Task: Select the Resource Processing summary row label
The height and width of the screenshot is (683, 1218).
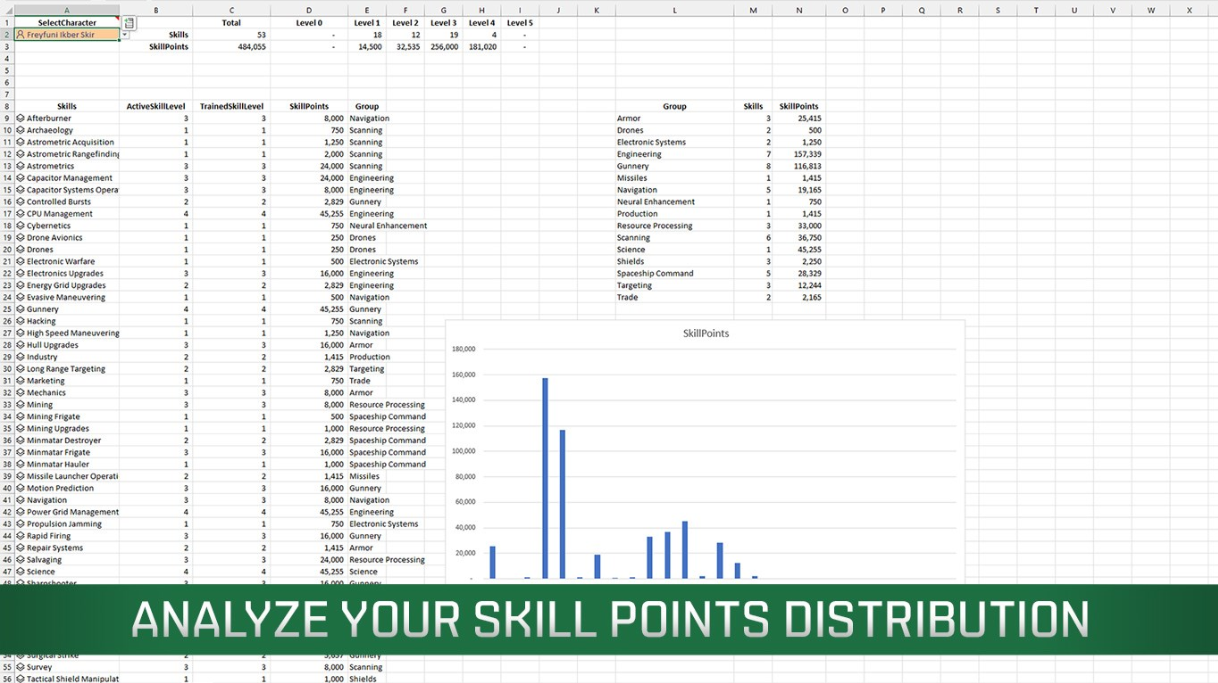Action: 654,226
